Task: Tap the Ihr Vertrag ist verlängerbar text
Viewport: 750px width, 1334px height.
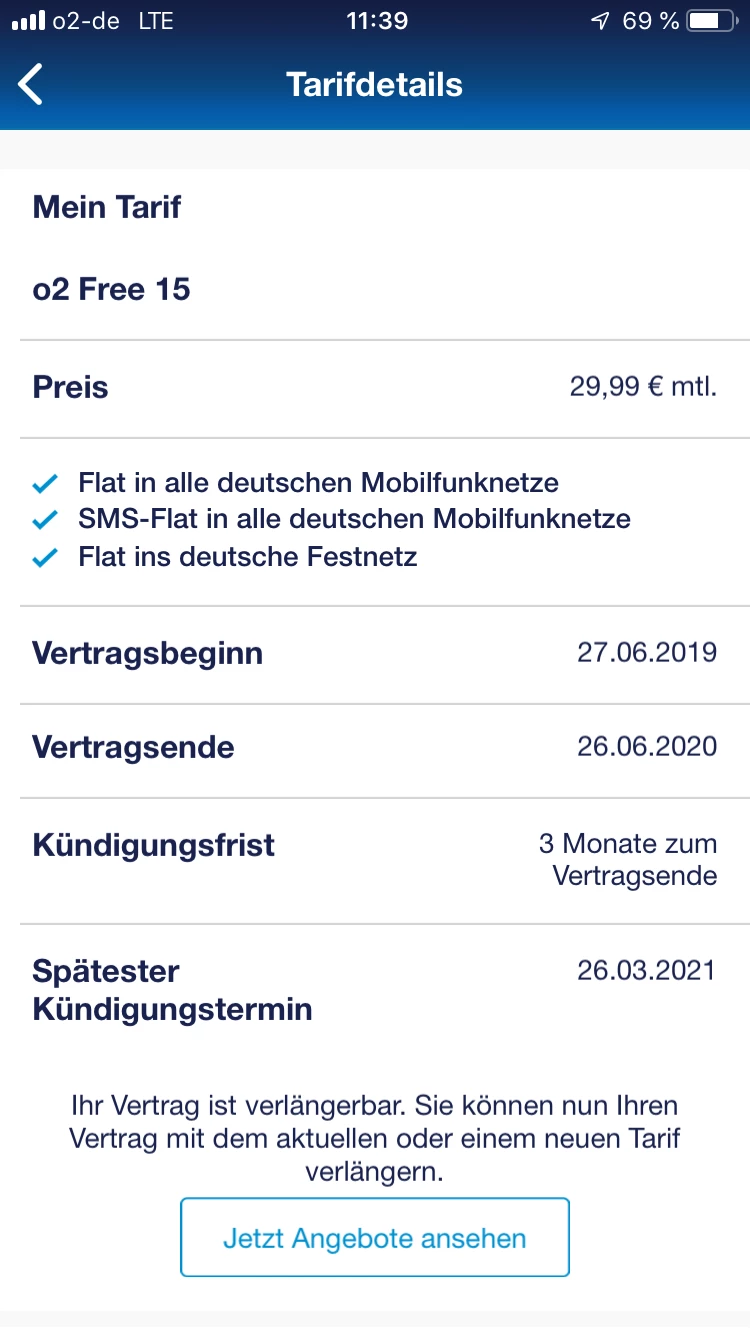Action: click(375, 1138)
